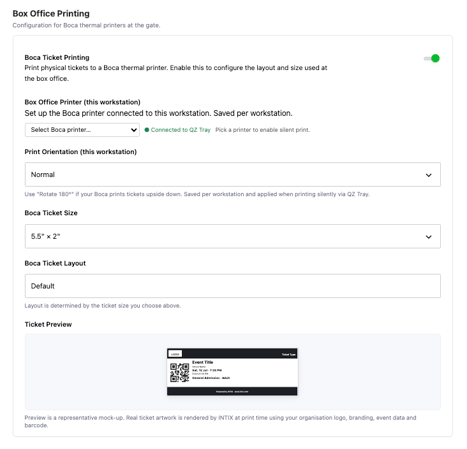Click "Configuration for Boca thermal printers" subtitle
The image size is (467, 449).
click(x=86, y=25)
